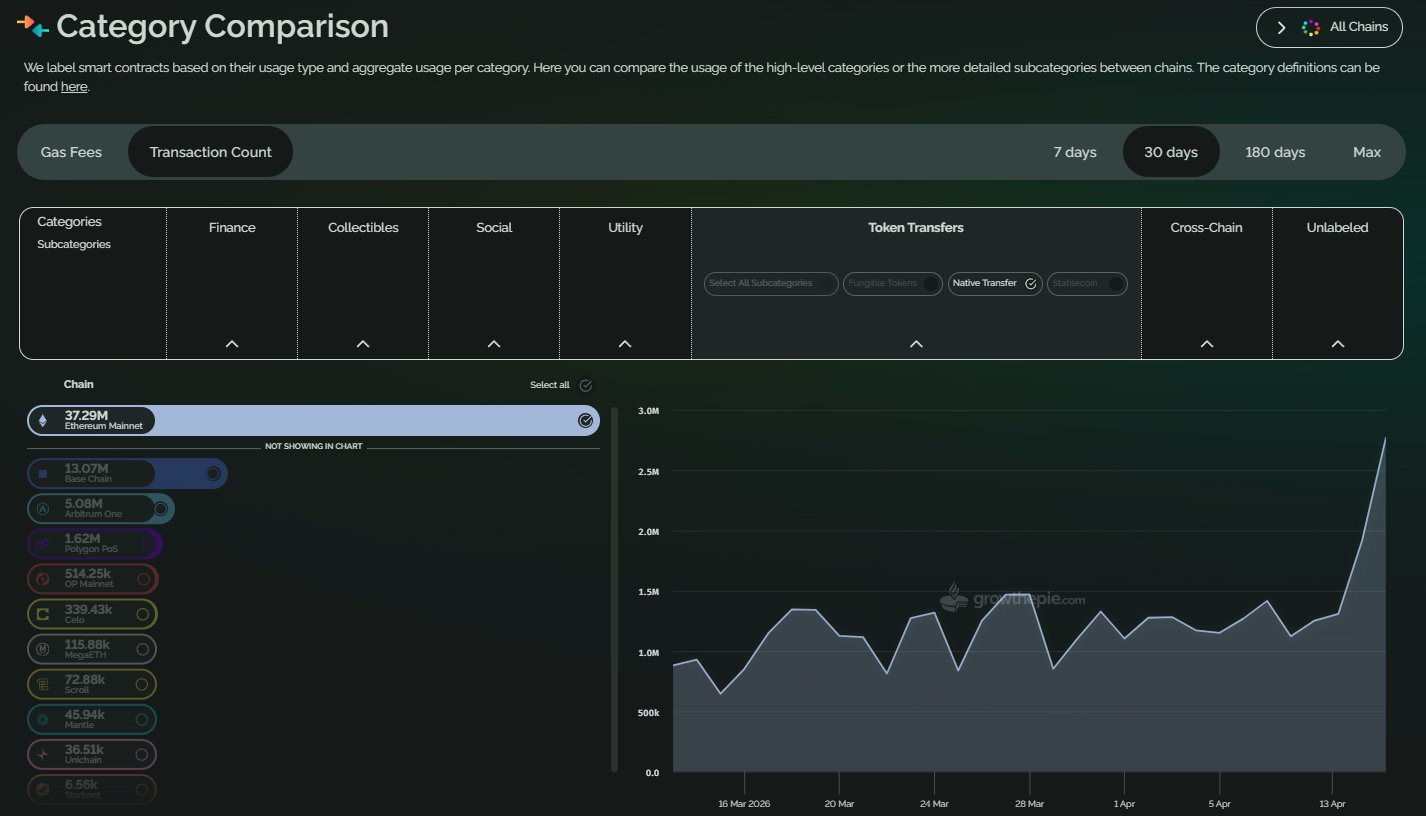Click the MegaETH chain logo icon
The width and height of the screenshot is (1426, 816).
42,649
